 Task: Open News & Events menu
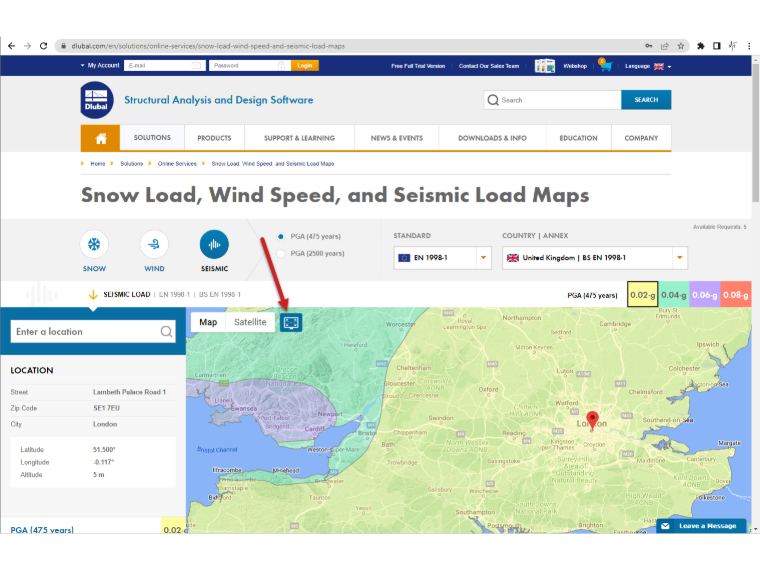tap(397, 138)
